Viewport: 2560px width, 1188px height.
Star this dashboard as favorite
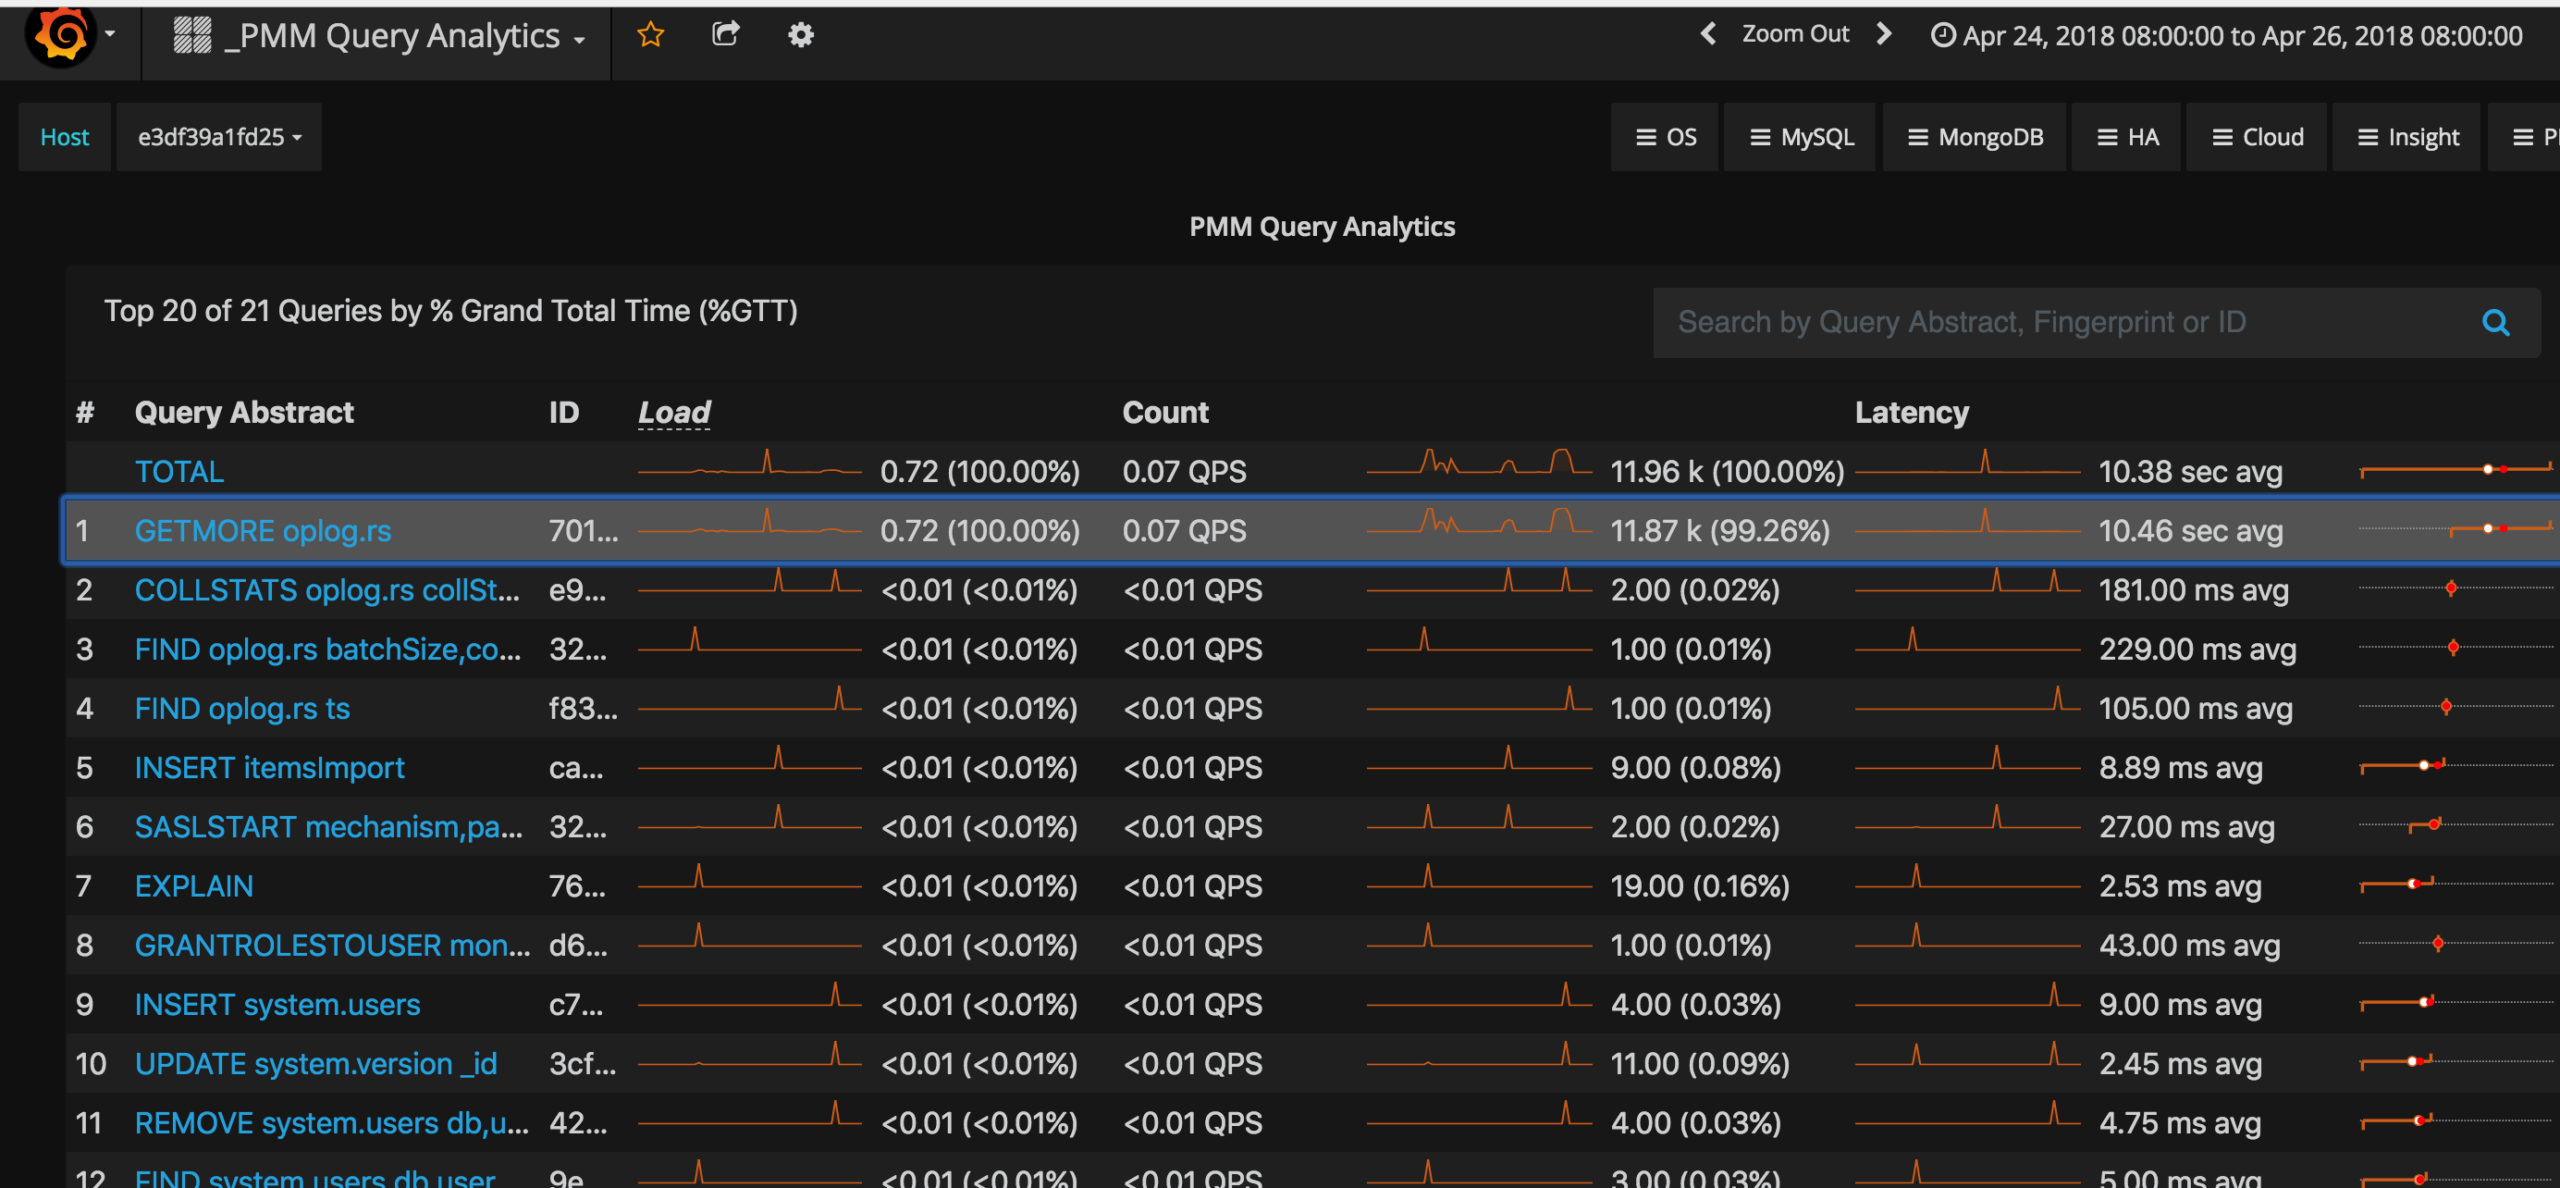(x=650, y=36)
